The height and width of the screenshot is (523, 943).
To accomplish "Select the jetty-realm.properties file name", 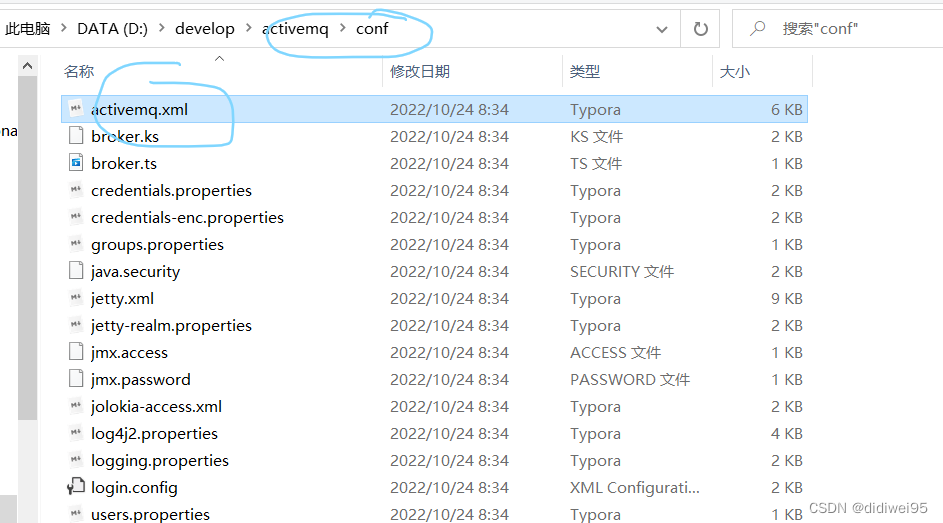I will point(171,326).
